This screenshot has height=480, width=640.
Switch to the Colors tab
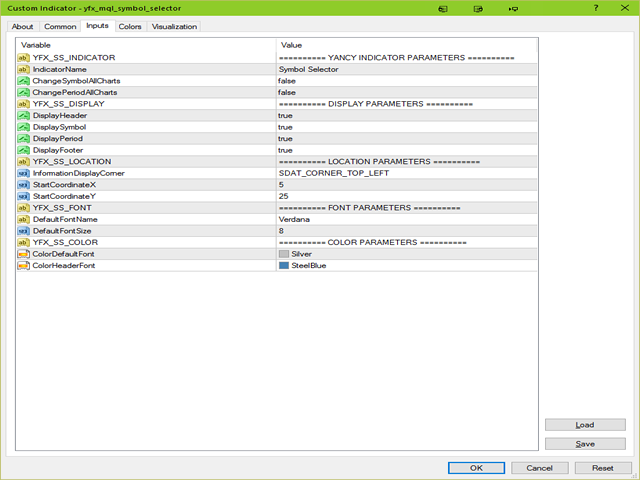[130, 26]
